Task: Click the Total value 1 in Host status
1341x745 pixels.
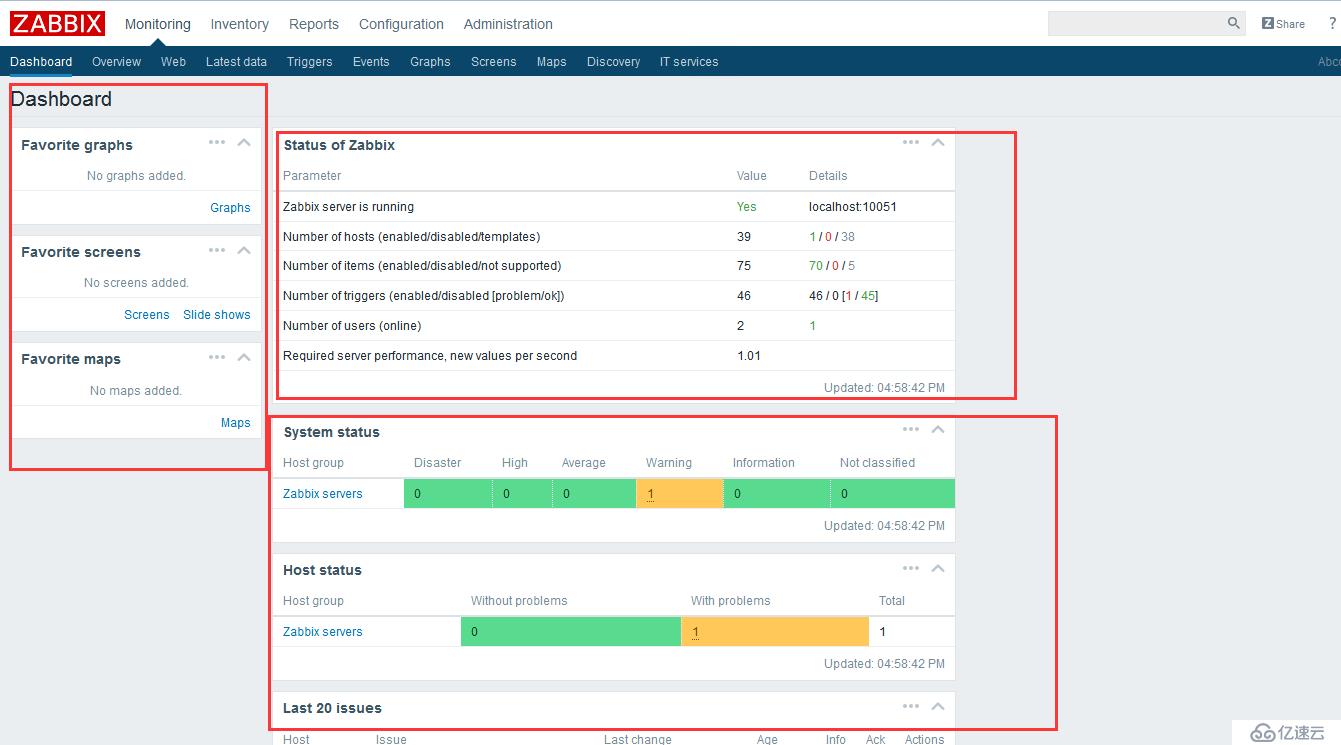Action: pyautogui.click(x=883, y=632)
